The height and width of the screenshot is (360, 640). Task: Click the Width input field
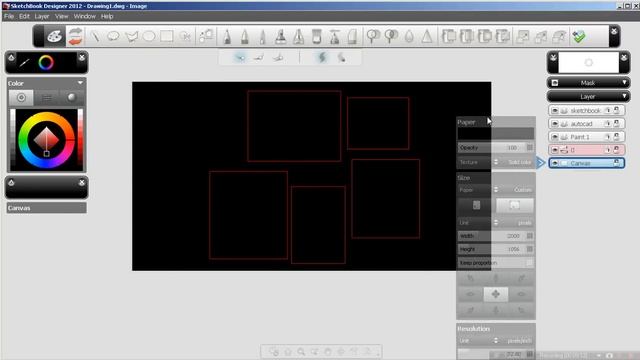496,236
